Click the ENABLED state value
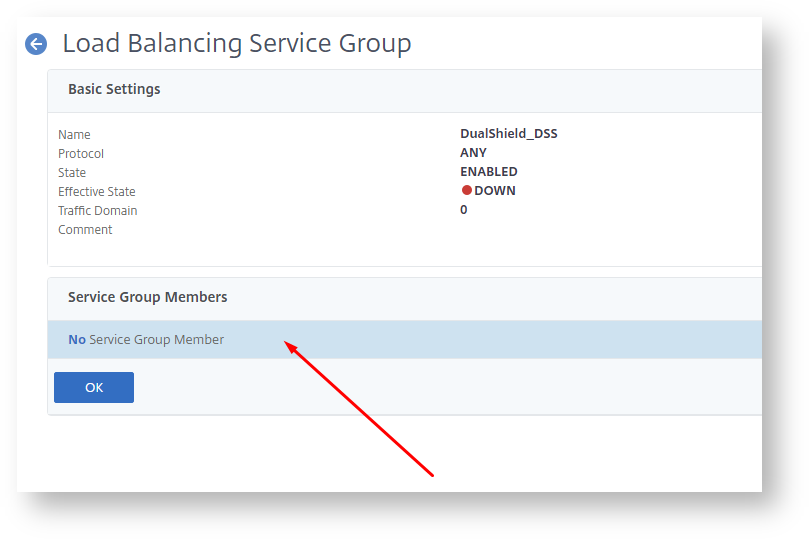The width and height of the screenshot is (810, 540). coord(488,172)
